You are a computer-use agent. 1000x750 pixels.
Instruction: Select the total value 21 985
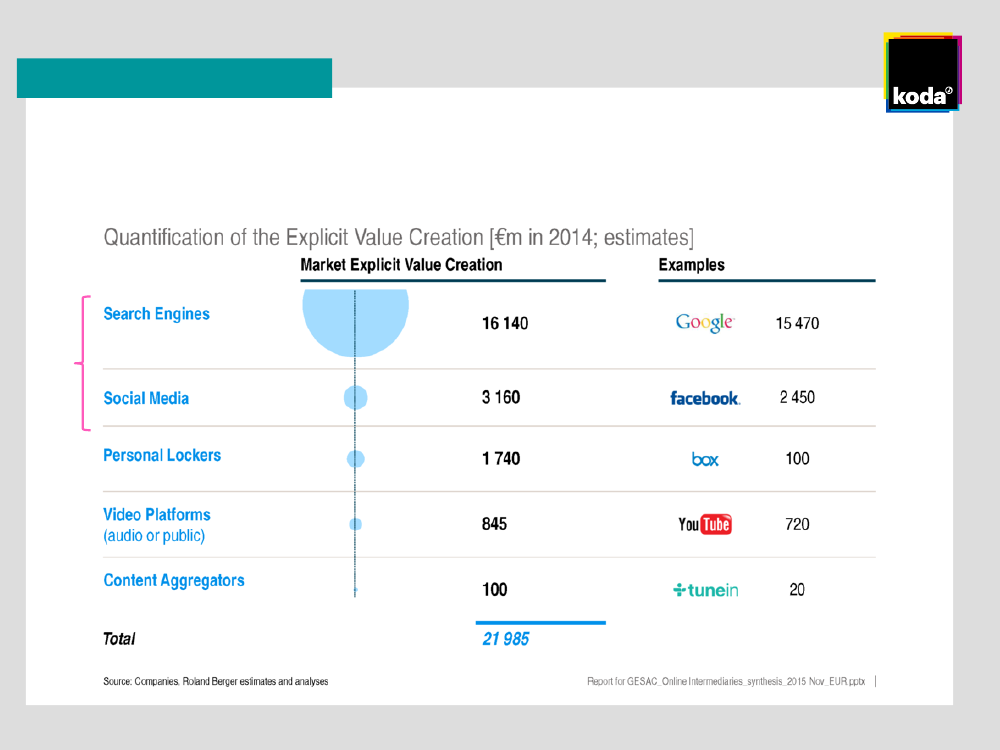click(505, 639)
